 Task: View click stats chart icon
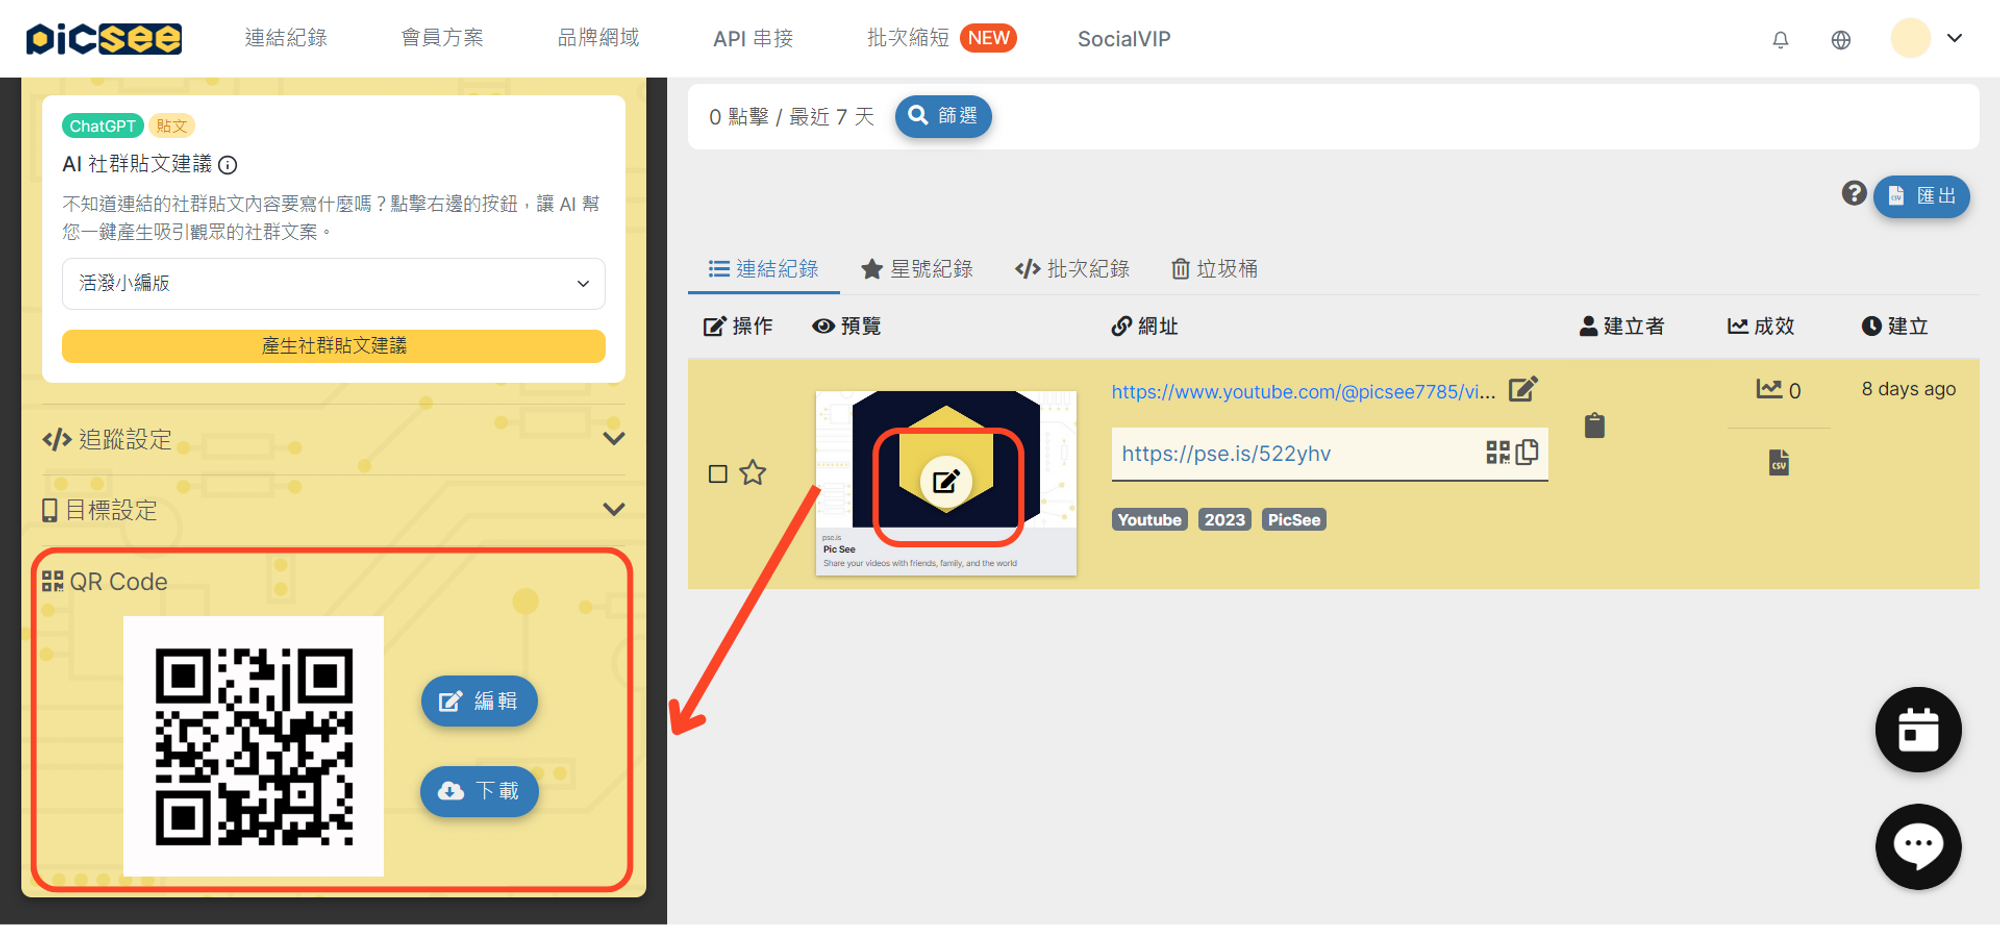1769,389
